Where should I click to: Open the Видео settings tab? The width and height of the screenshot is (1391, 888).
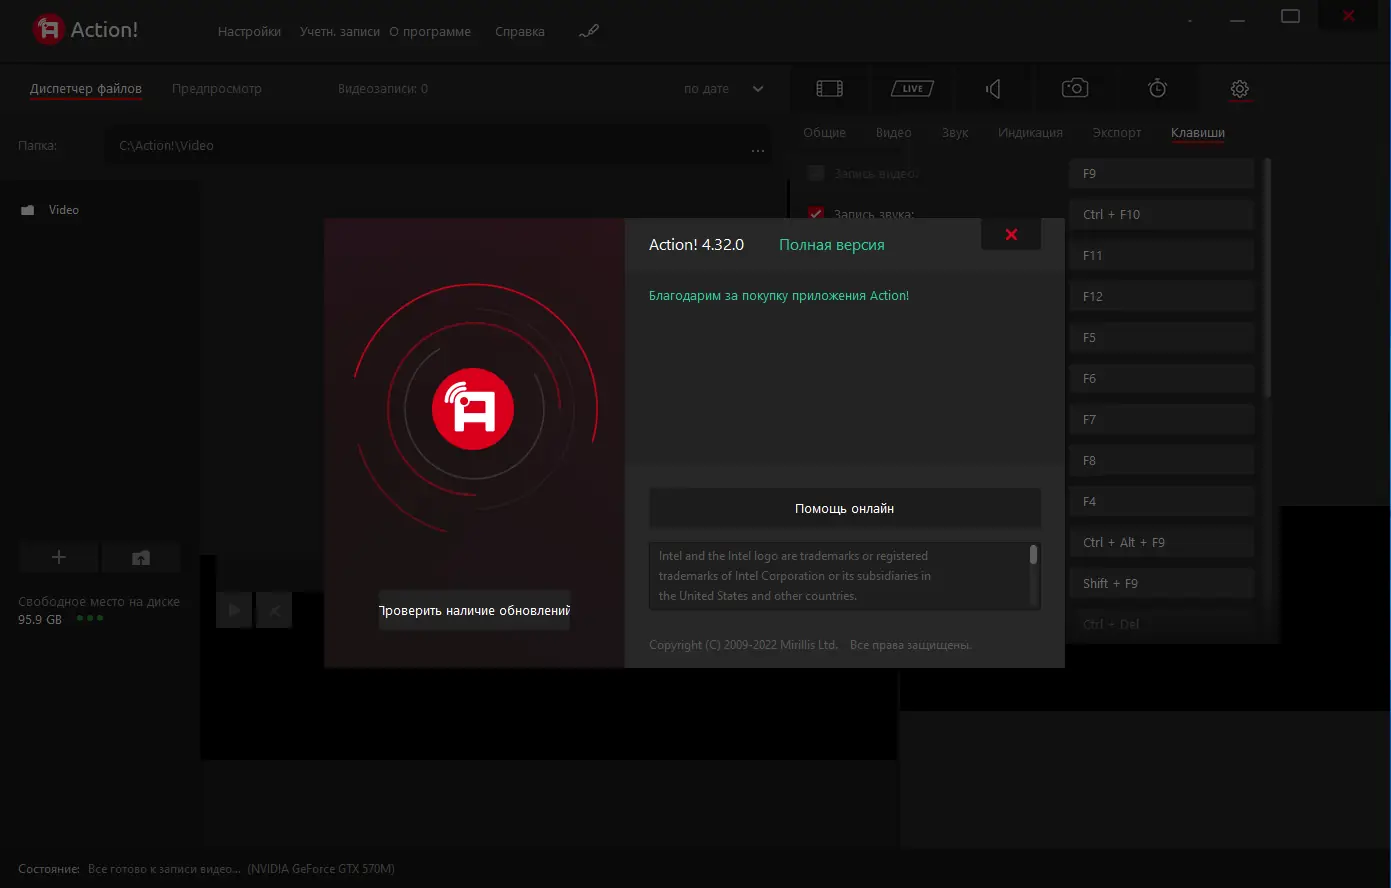894,133
